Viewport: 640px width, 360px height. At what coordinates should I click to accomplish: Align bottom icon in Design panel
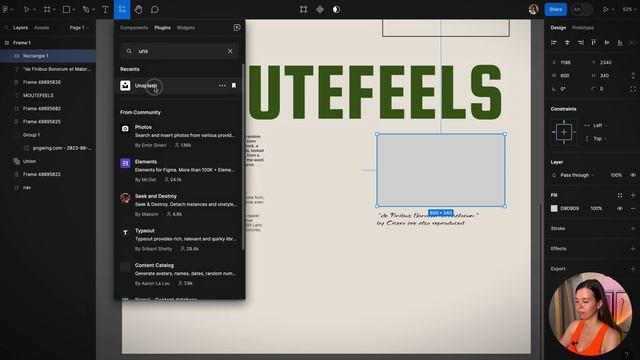coord(620,42)
